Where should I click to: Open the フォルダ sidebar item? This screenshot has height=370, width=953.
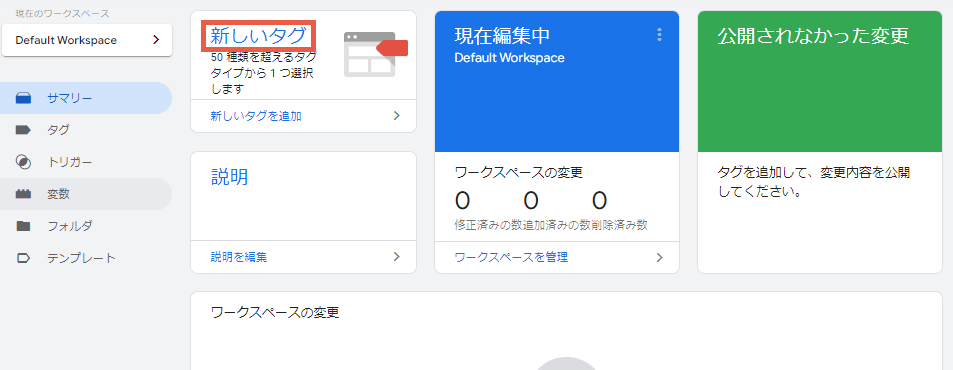point(86,227)
